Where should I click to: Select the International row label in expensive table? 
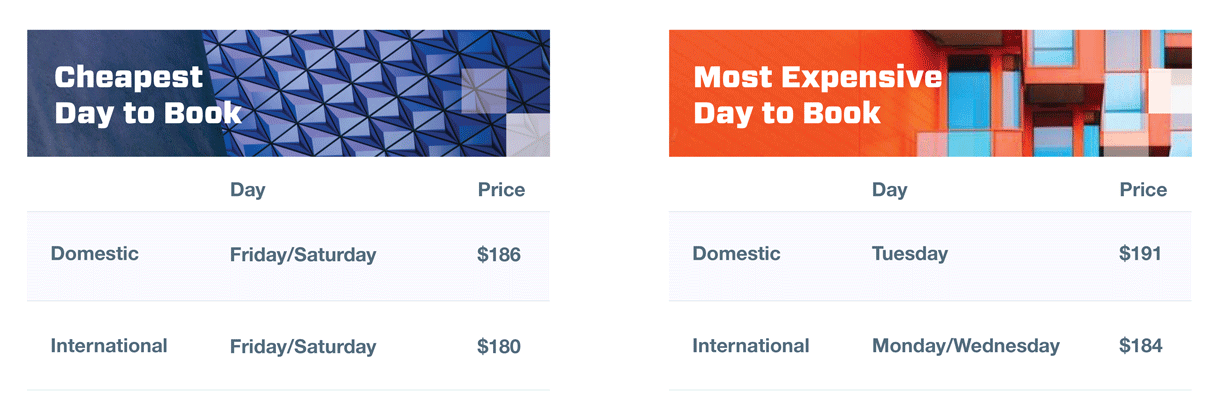pos(751,346)
